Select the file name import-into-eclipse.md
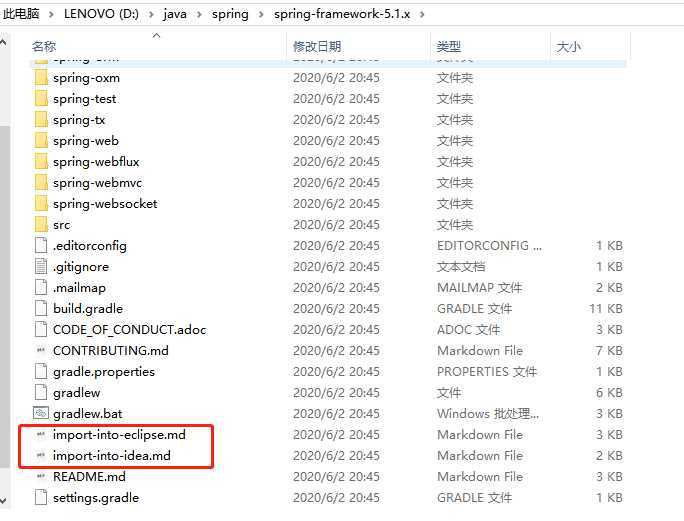Image resolution: width=684 pixels, height=521 pixels. (119, 435)
